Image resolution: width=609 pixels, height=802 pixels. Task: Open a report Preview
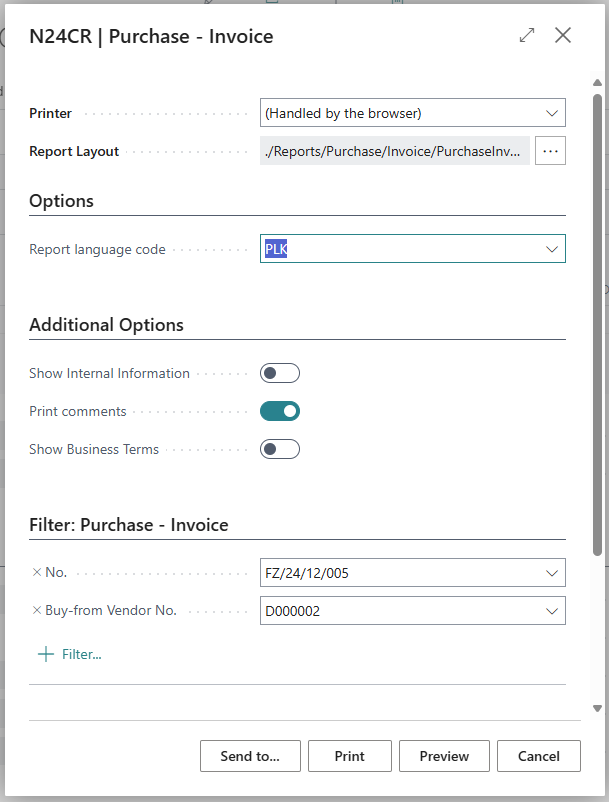(x=444, y=756)
